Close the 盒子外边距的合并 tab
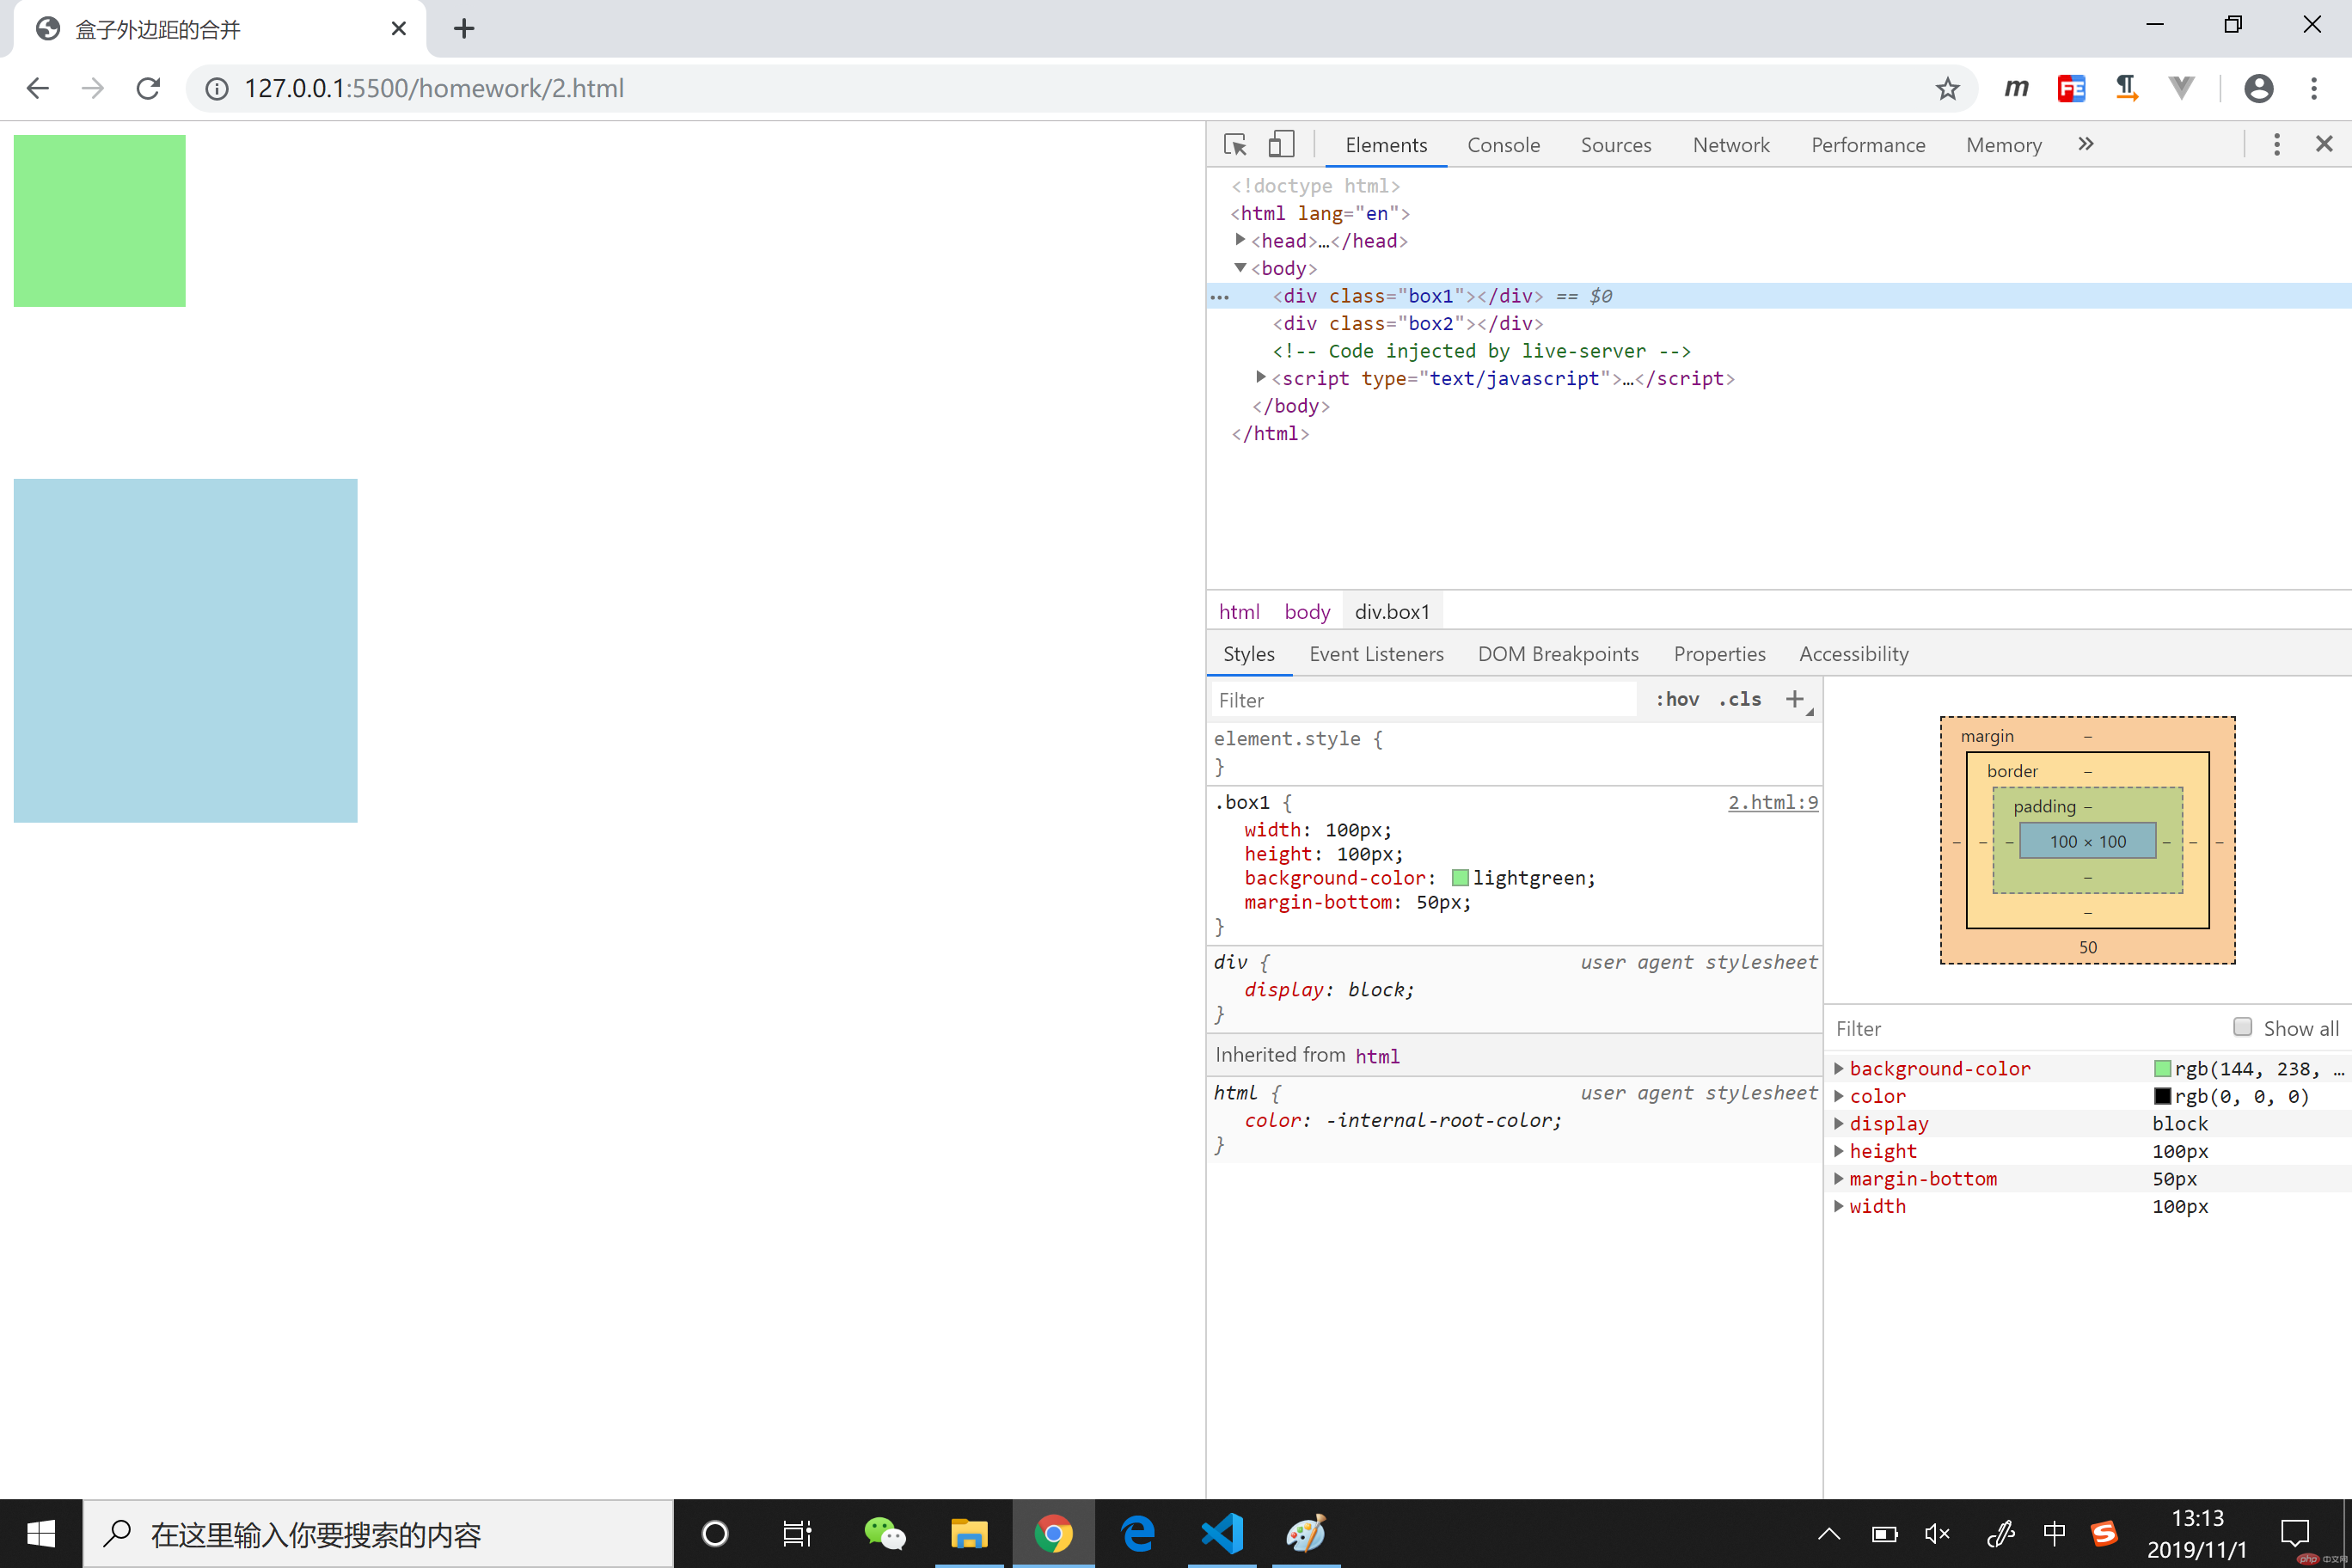The width and height of the screenshot is (2352, 1568). [398, 28]
